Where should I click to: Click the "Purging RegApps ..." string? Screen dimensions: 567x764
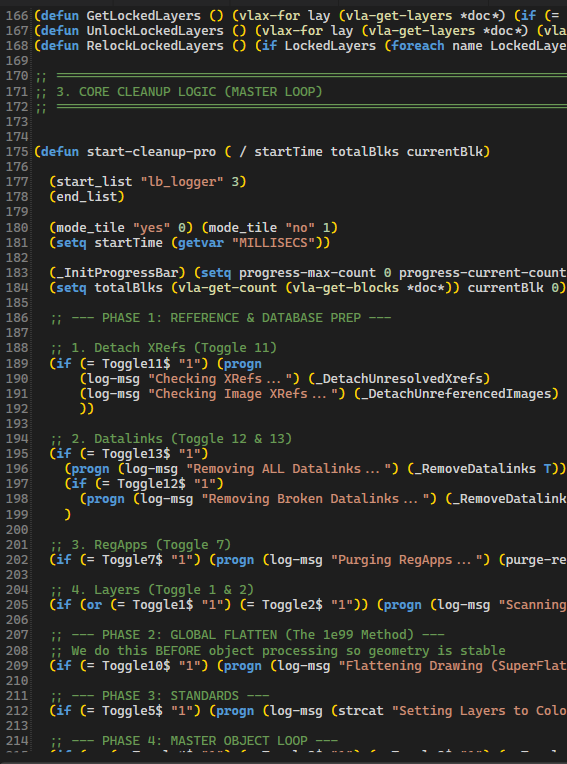coord(409,559)
